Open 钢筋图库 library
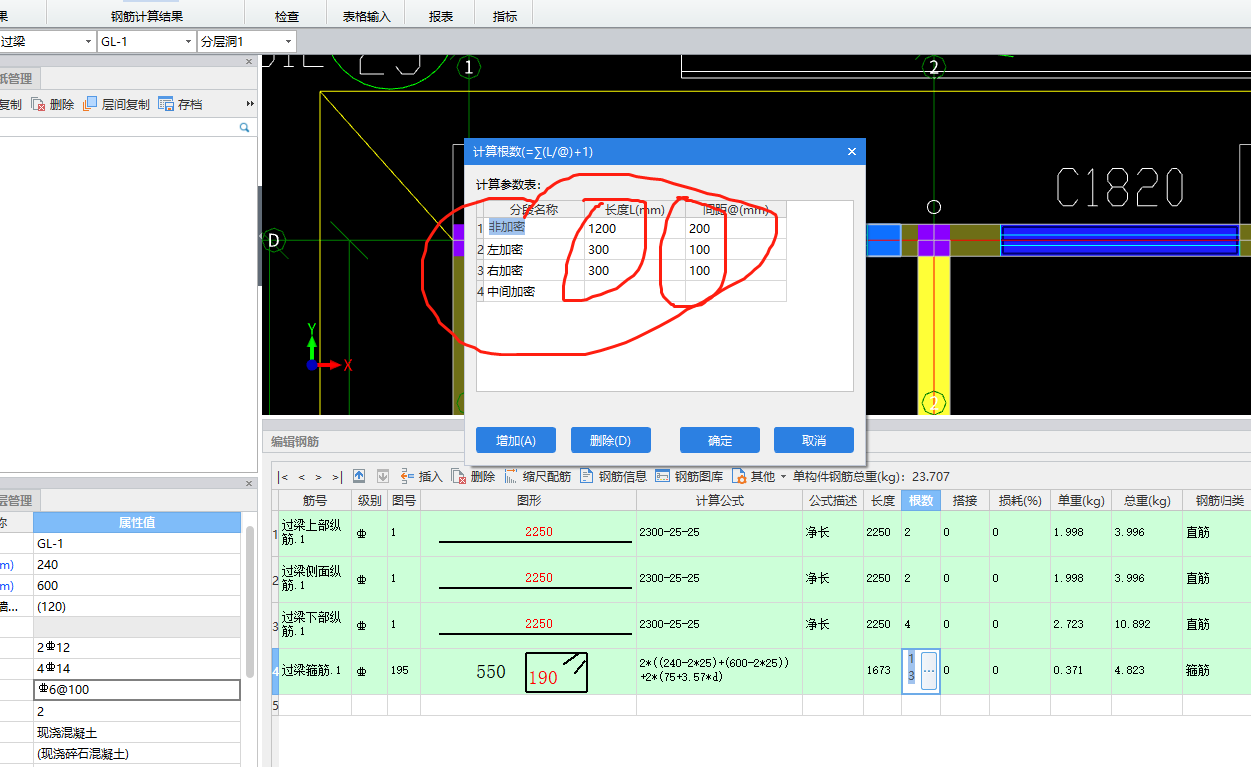The height and width of the screenshot is (767, 1251). (689, 476)
